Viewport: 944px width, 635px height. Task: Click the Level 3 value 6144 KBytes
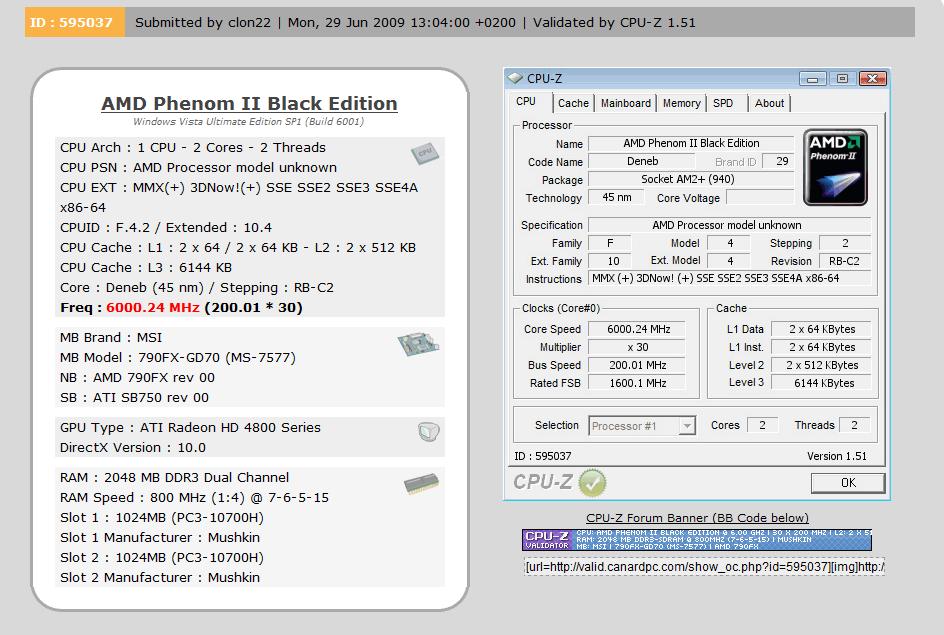821,383
